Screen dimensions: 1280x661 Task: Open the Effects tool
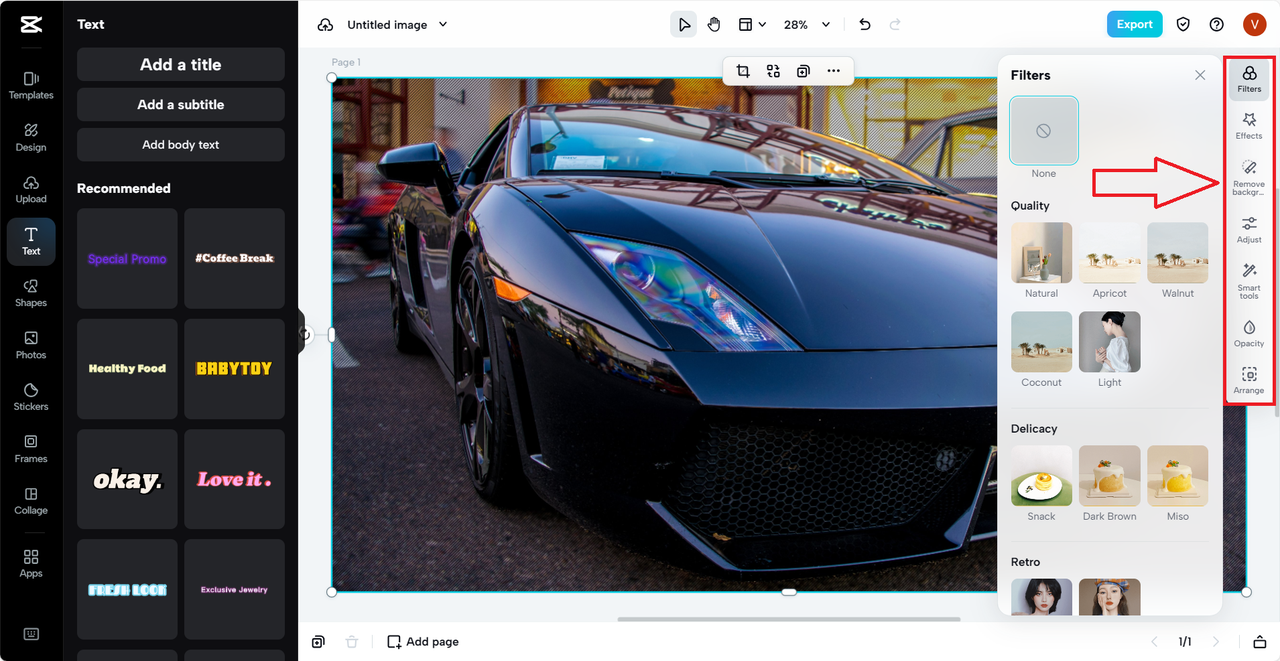point(1249,126)
